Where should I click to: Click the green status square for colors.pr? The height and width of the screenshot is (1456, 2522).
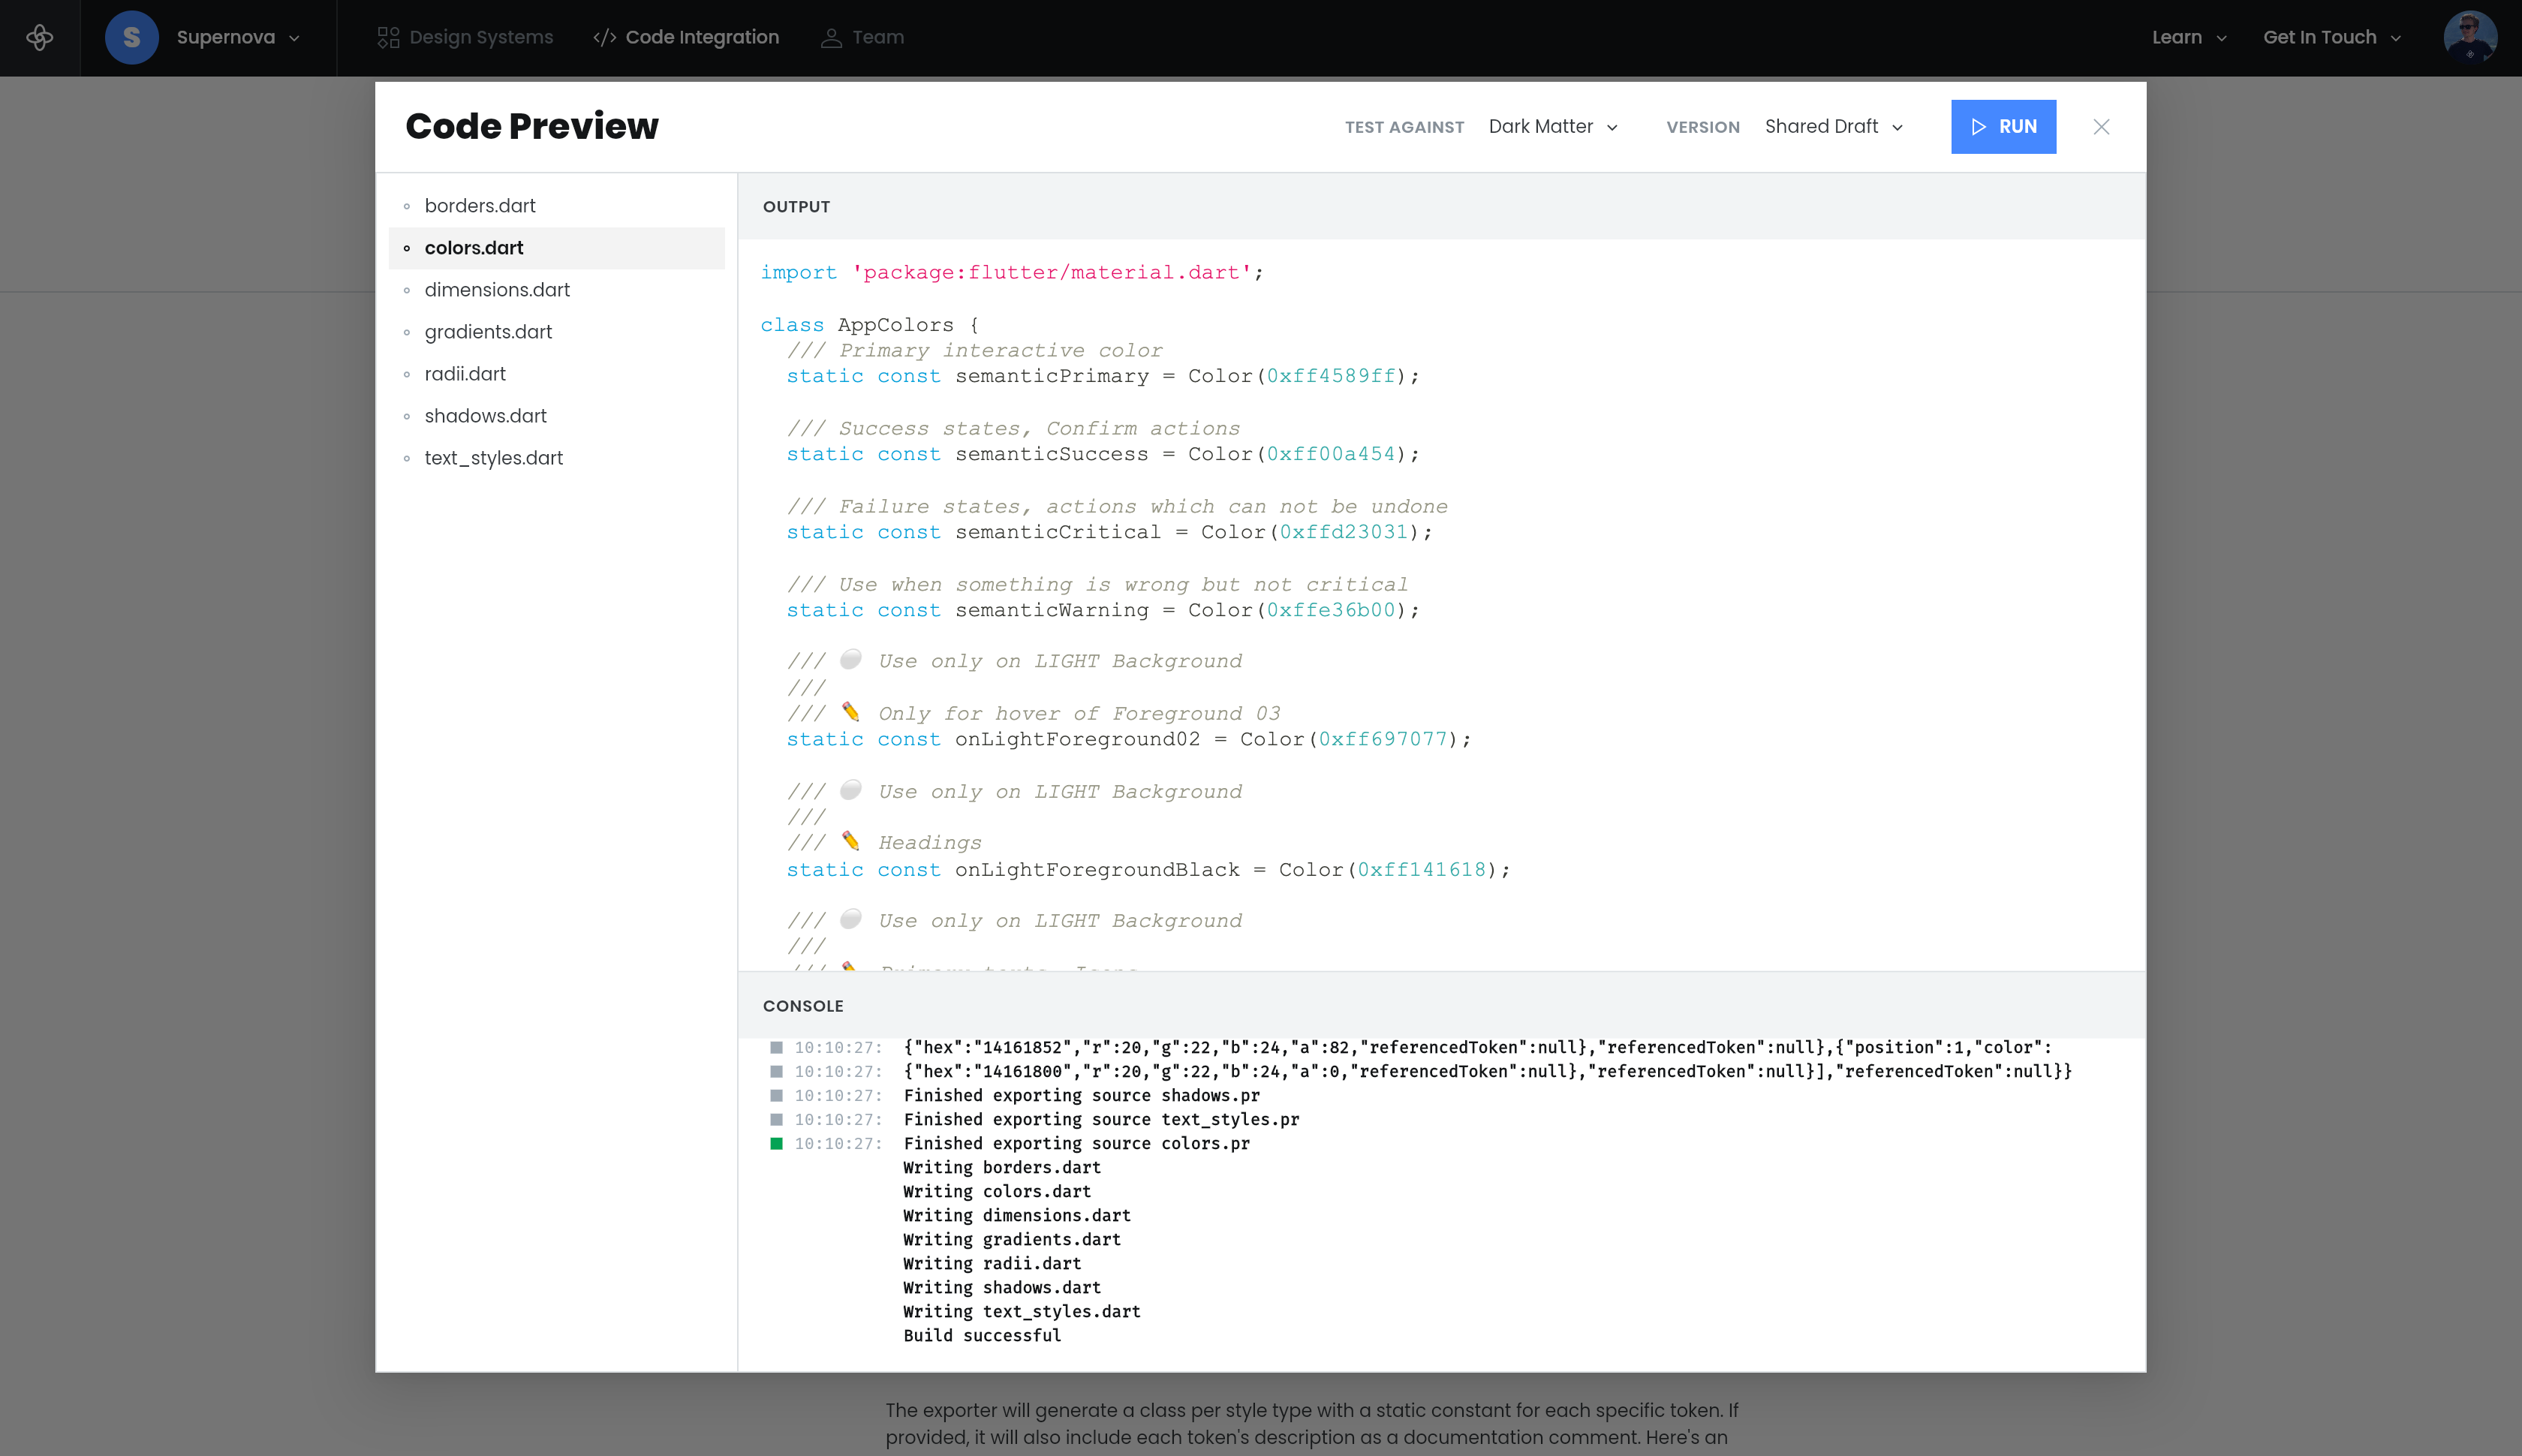coord(776,1143)
